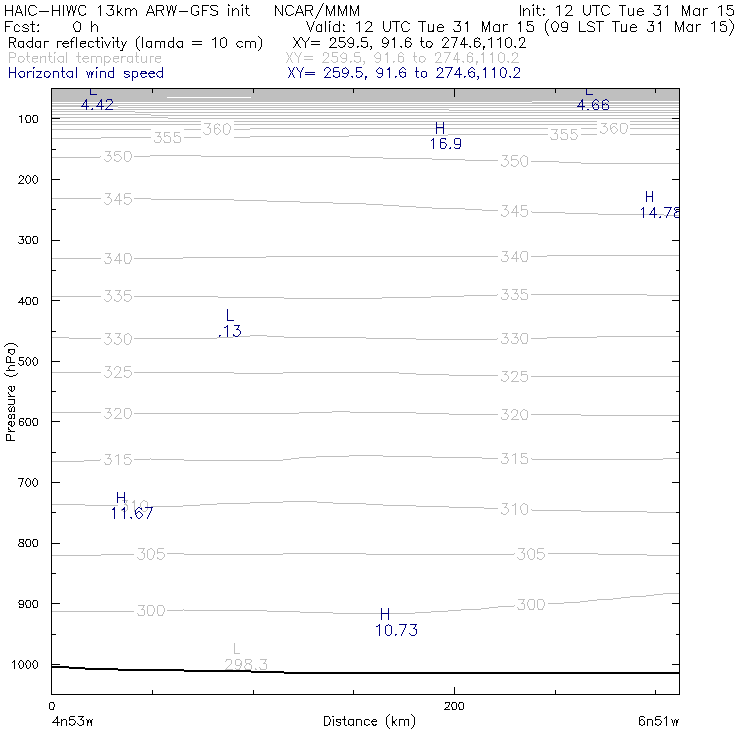
Task: Click the wind maximum "H 14.78" label
Action: click(659, 205)
